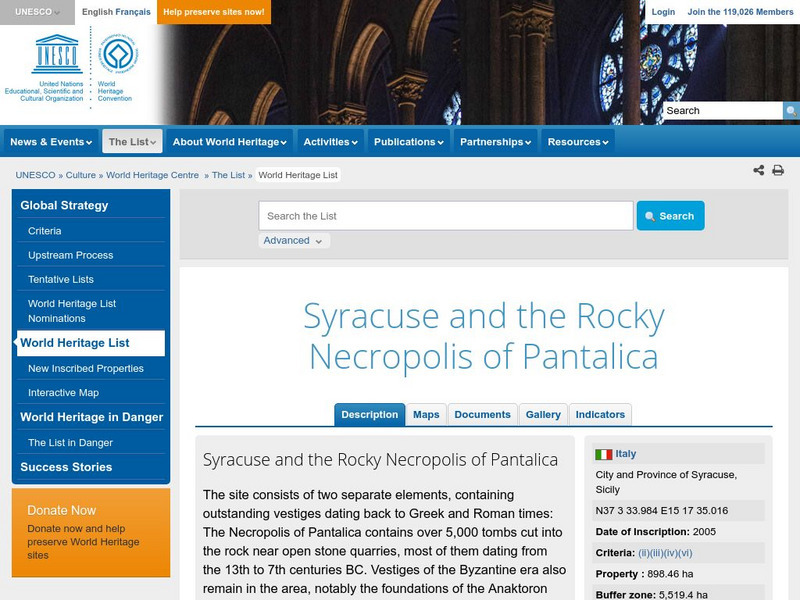The width and height of the screenshot is (800, 600).
Task: Open the UNESCO dropdown in the top-left corner
Action: tap(33, 10)
